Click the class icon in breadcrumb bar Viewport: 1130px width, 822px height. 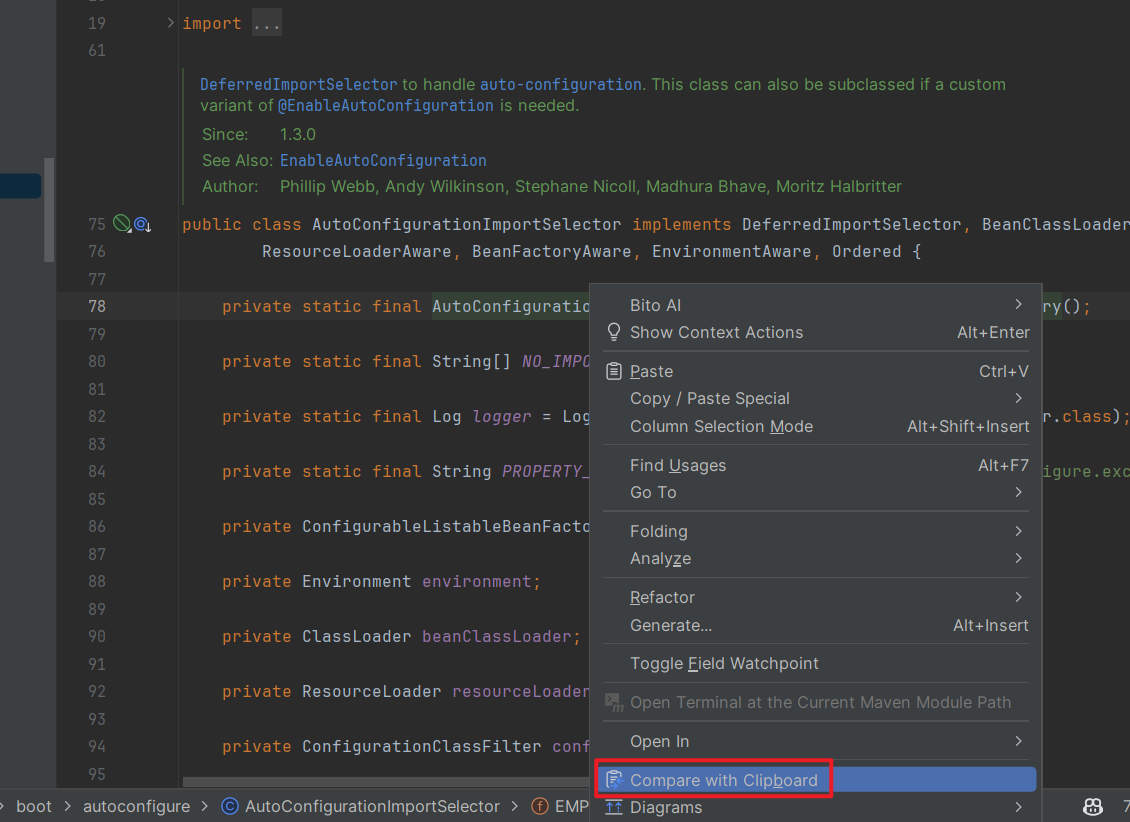[229, 806]
